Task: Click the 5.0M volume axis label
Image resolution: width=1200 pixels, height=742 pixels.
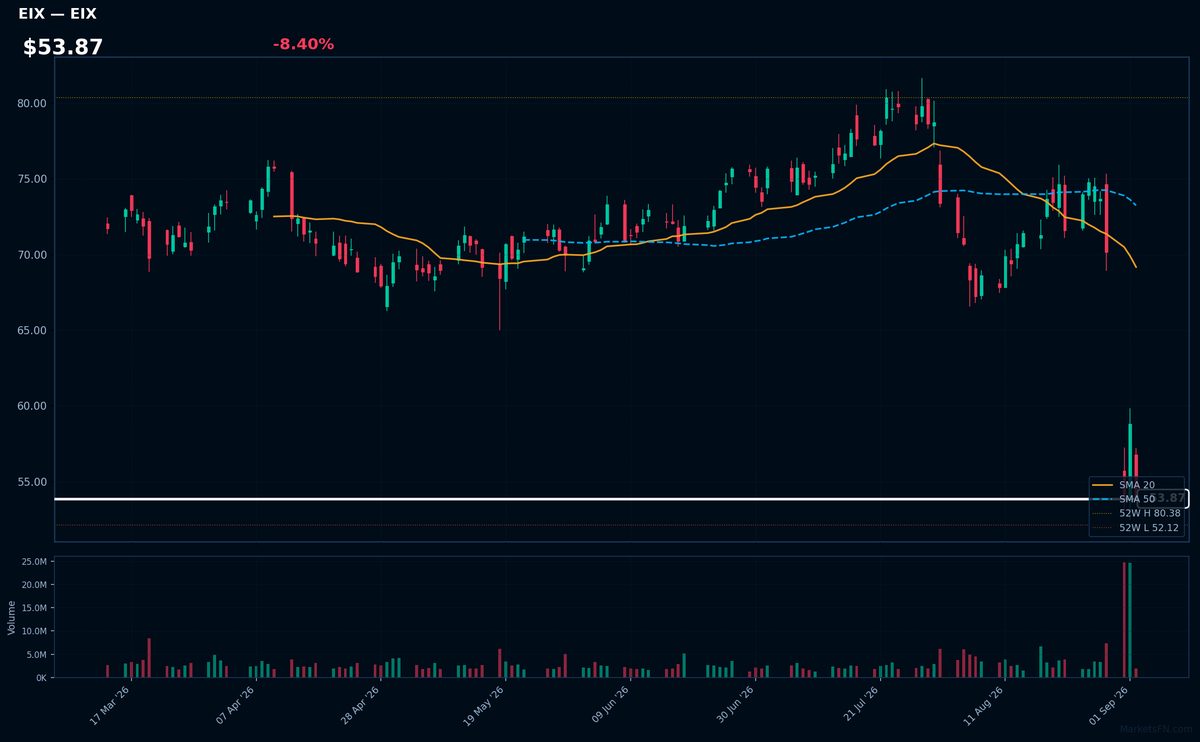Action: (x=36, y=654)
